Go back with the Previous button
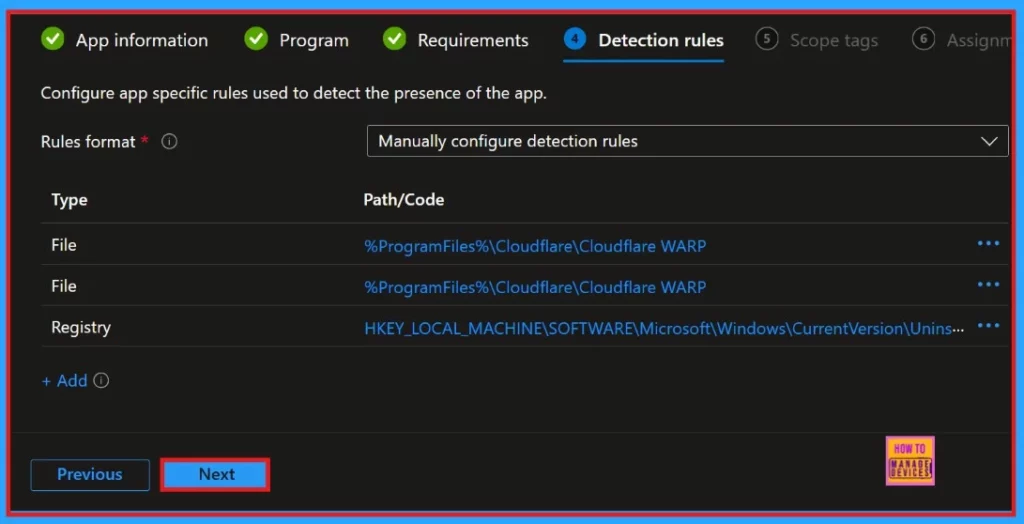The width and height of the screenshot is (1024, 524). tap(90, 474)
